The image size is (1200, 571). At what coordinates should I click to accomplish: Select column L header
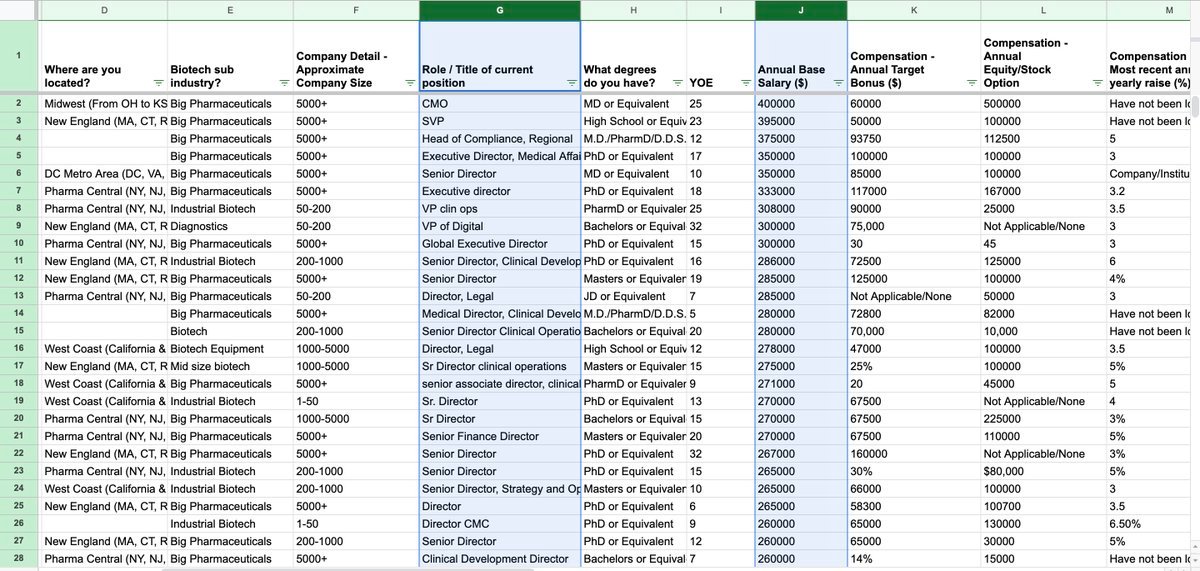[x=1043, y=11]
